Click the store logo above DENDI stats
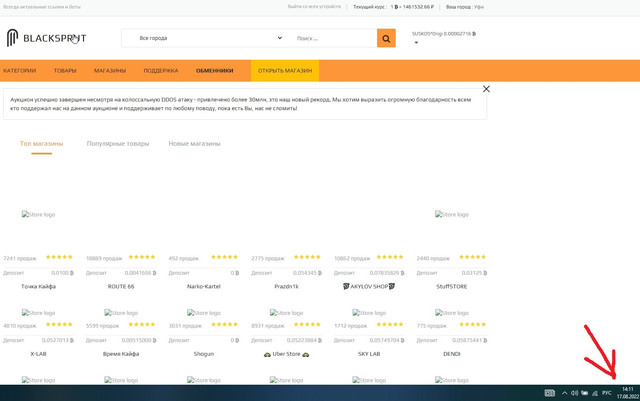640x401 pixels. coord(451,313)
